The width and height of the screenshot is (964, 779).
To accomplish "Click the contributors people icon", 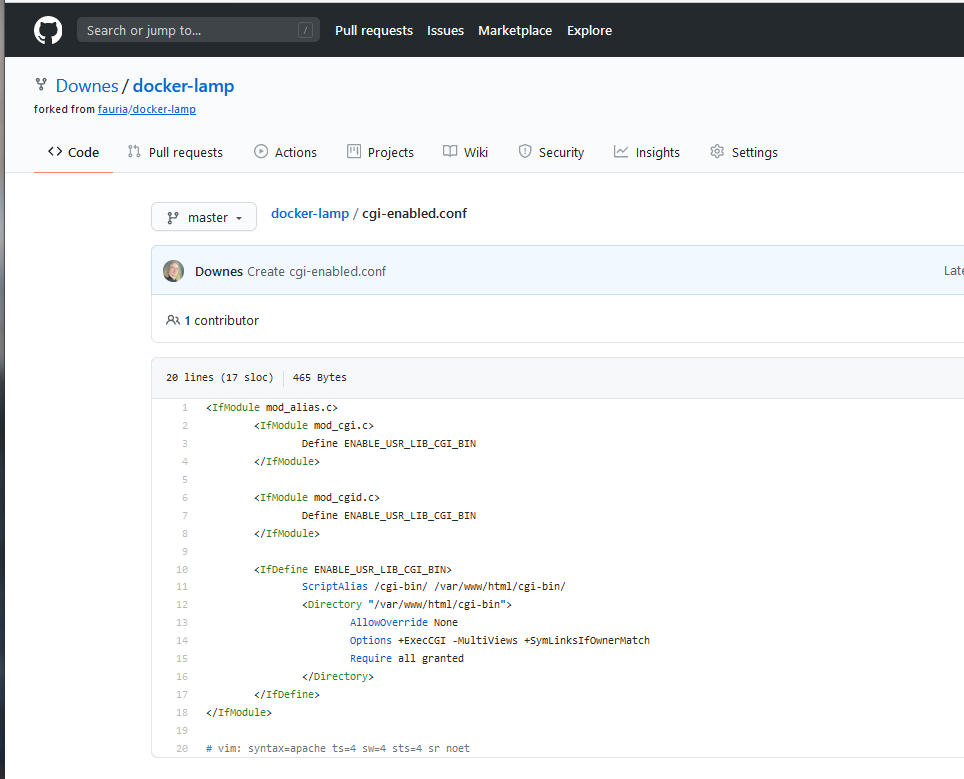I will point(173,320).
